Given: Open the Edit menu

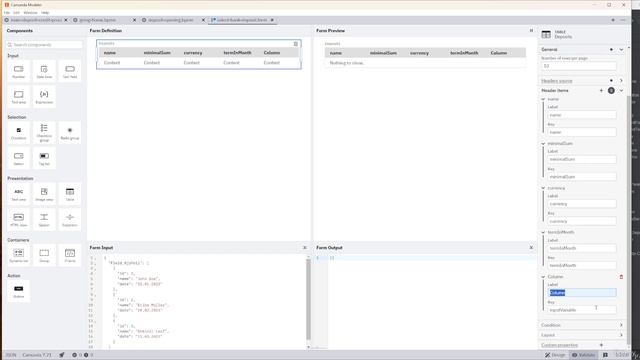Looking at the screenshot, I should [x=16, y=13].
